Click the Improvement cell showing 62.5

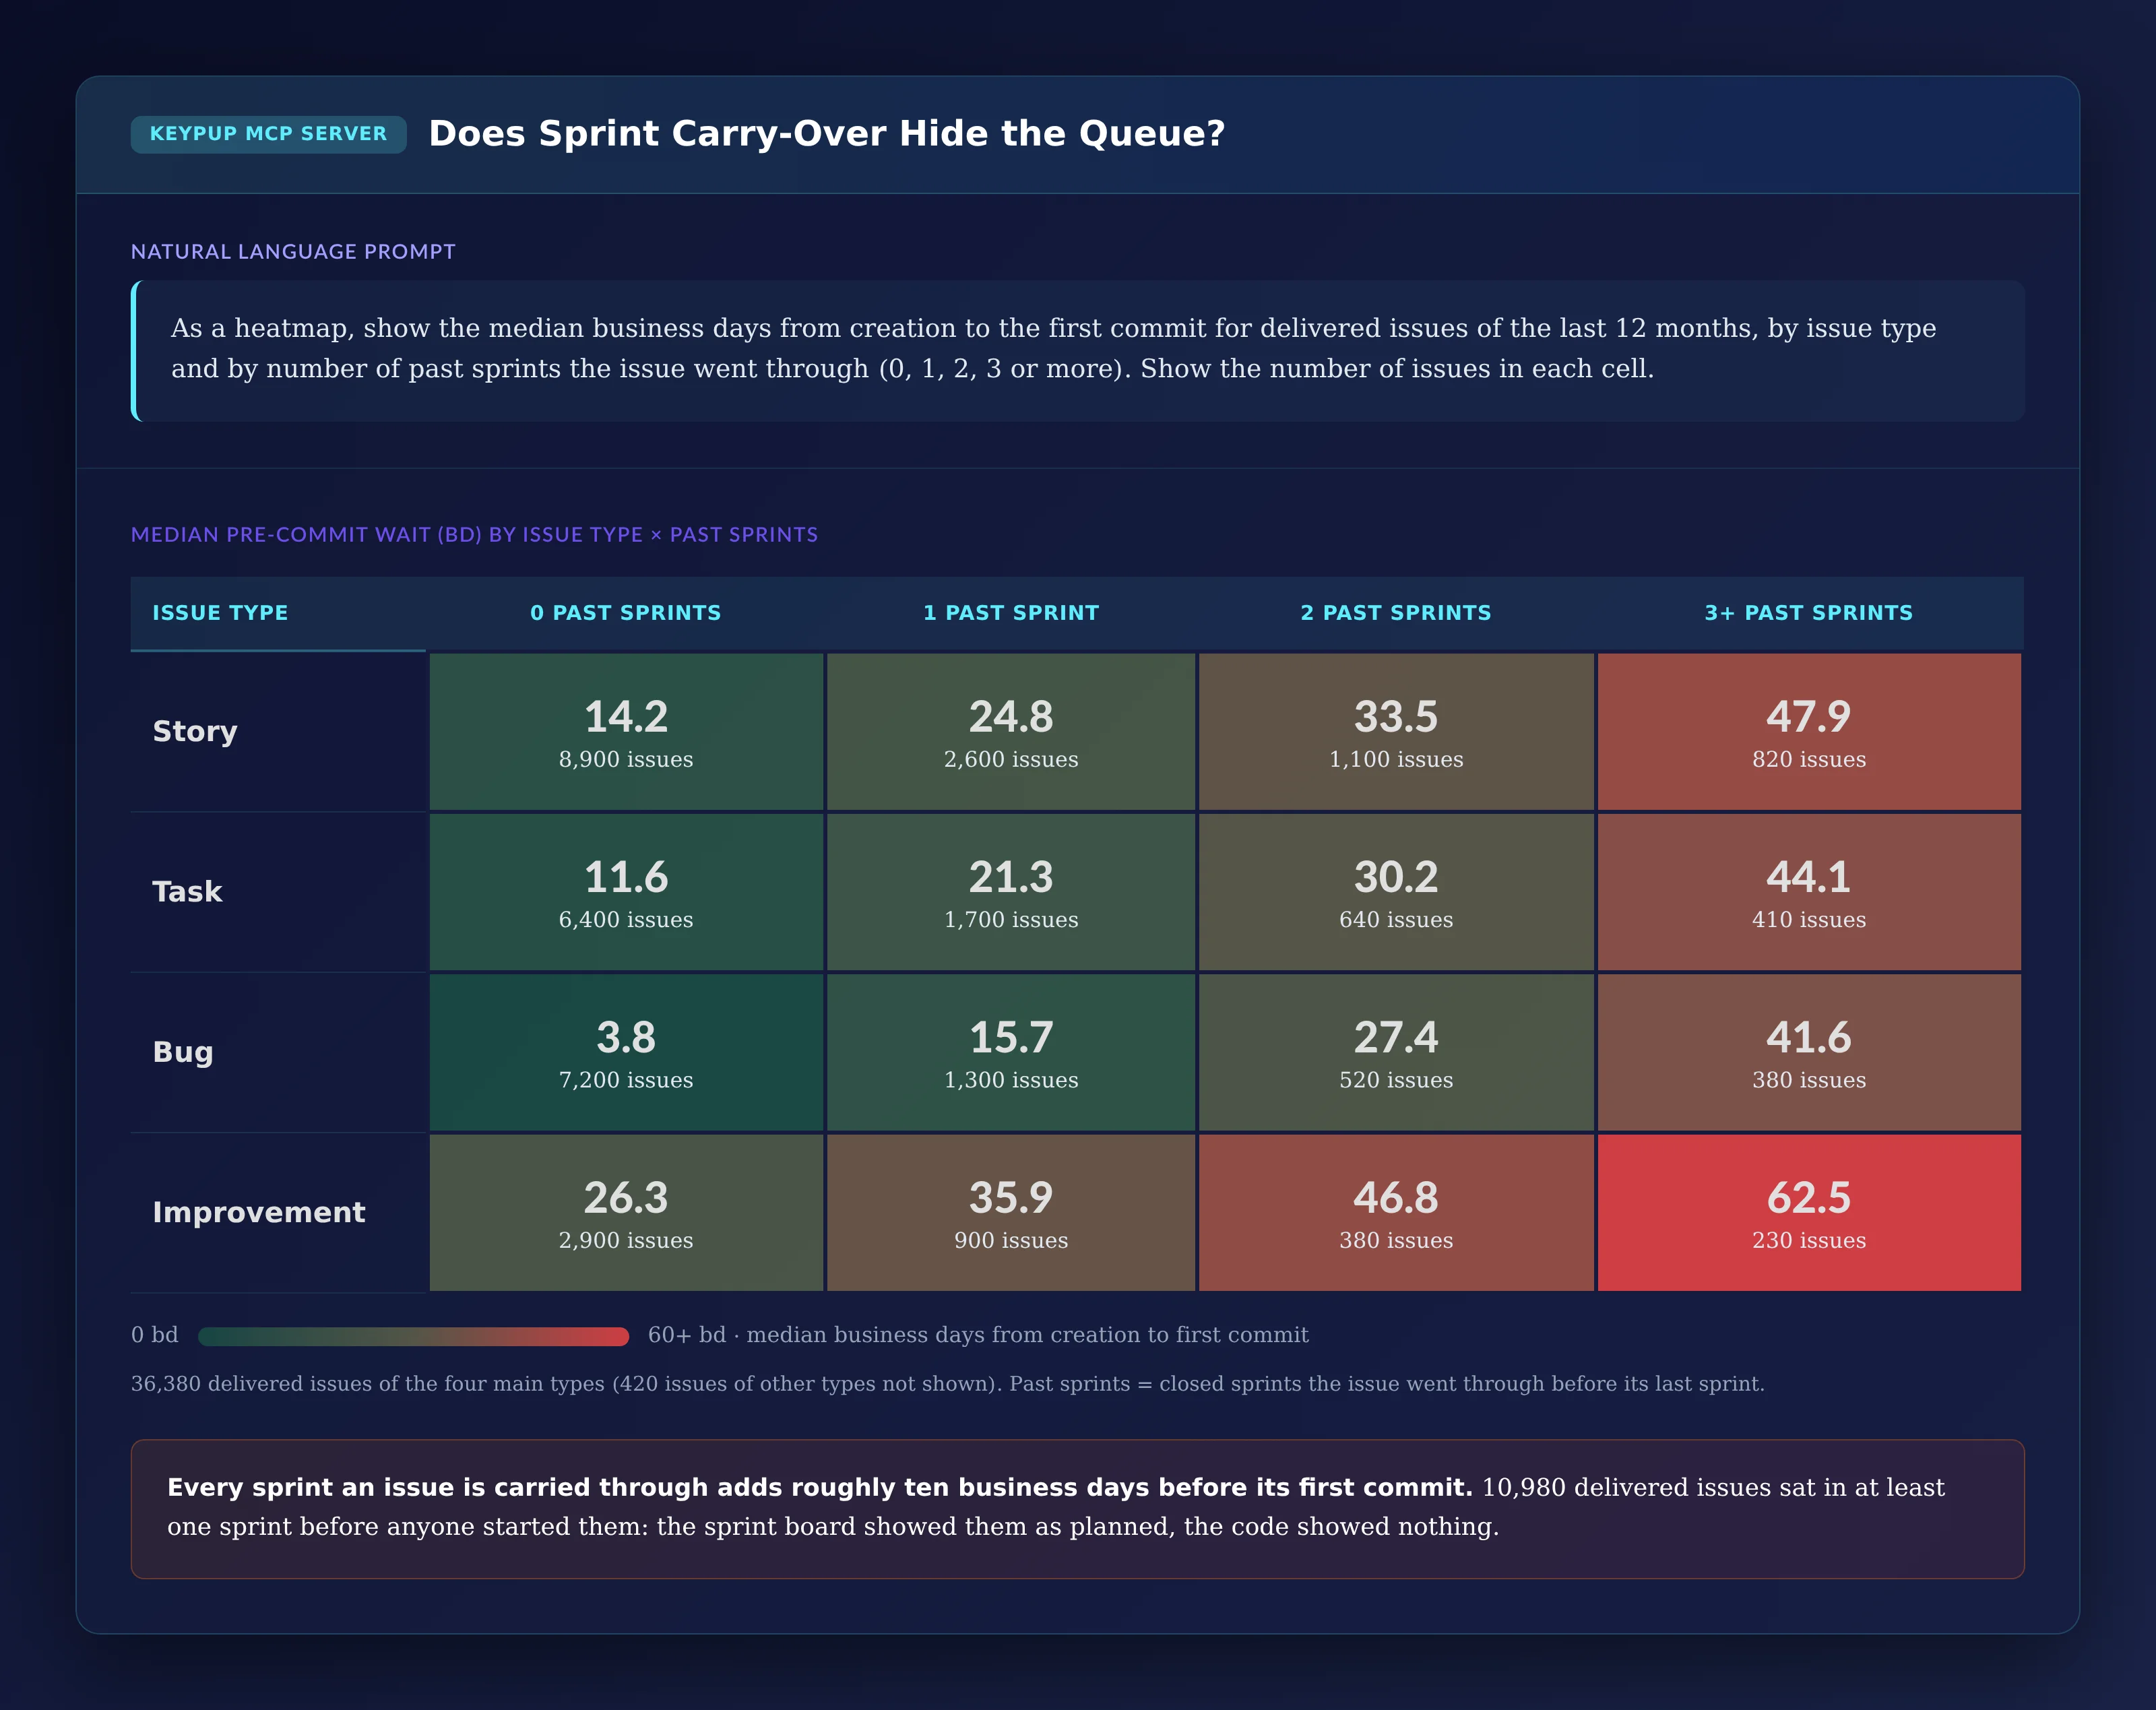tap(1809, 1212)
